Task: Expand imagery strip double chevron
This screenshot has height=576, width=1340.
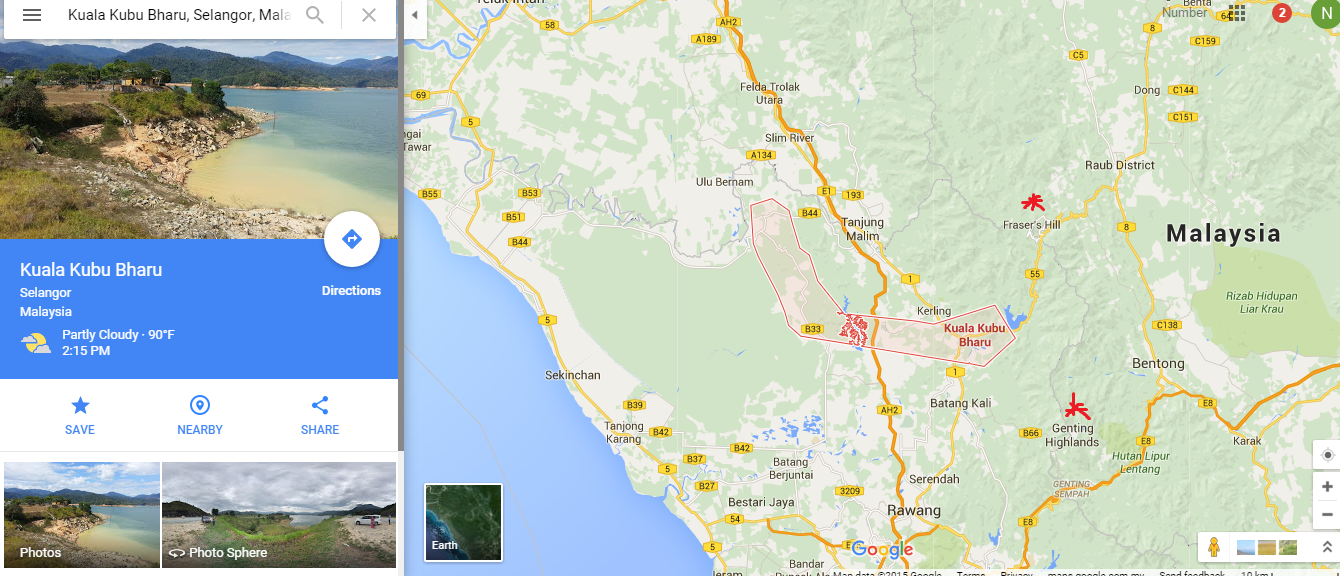Action: [1326, 547]
